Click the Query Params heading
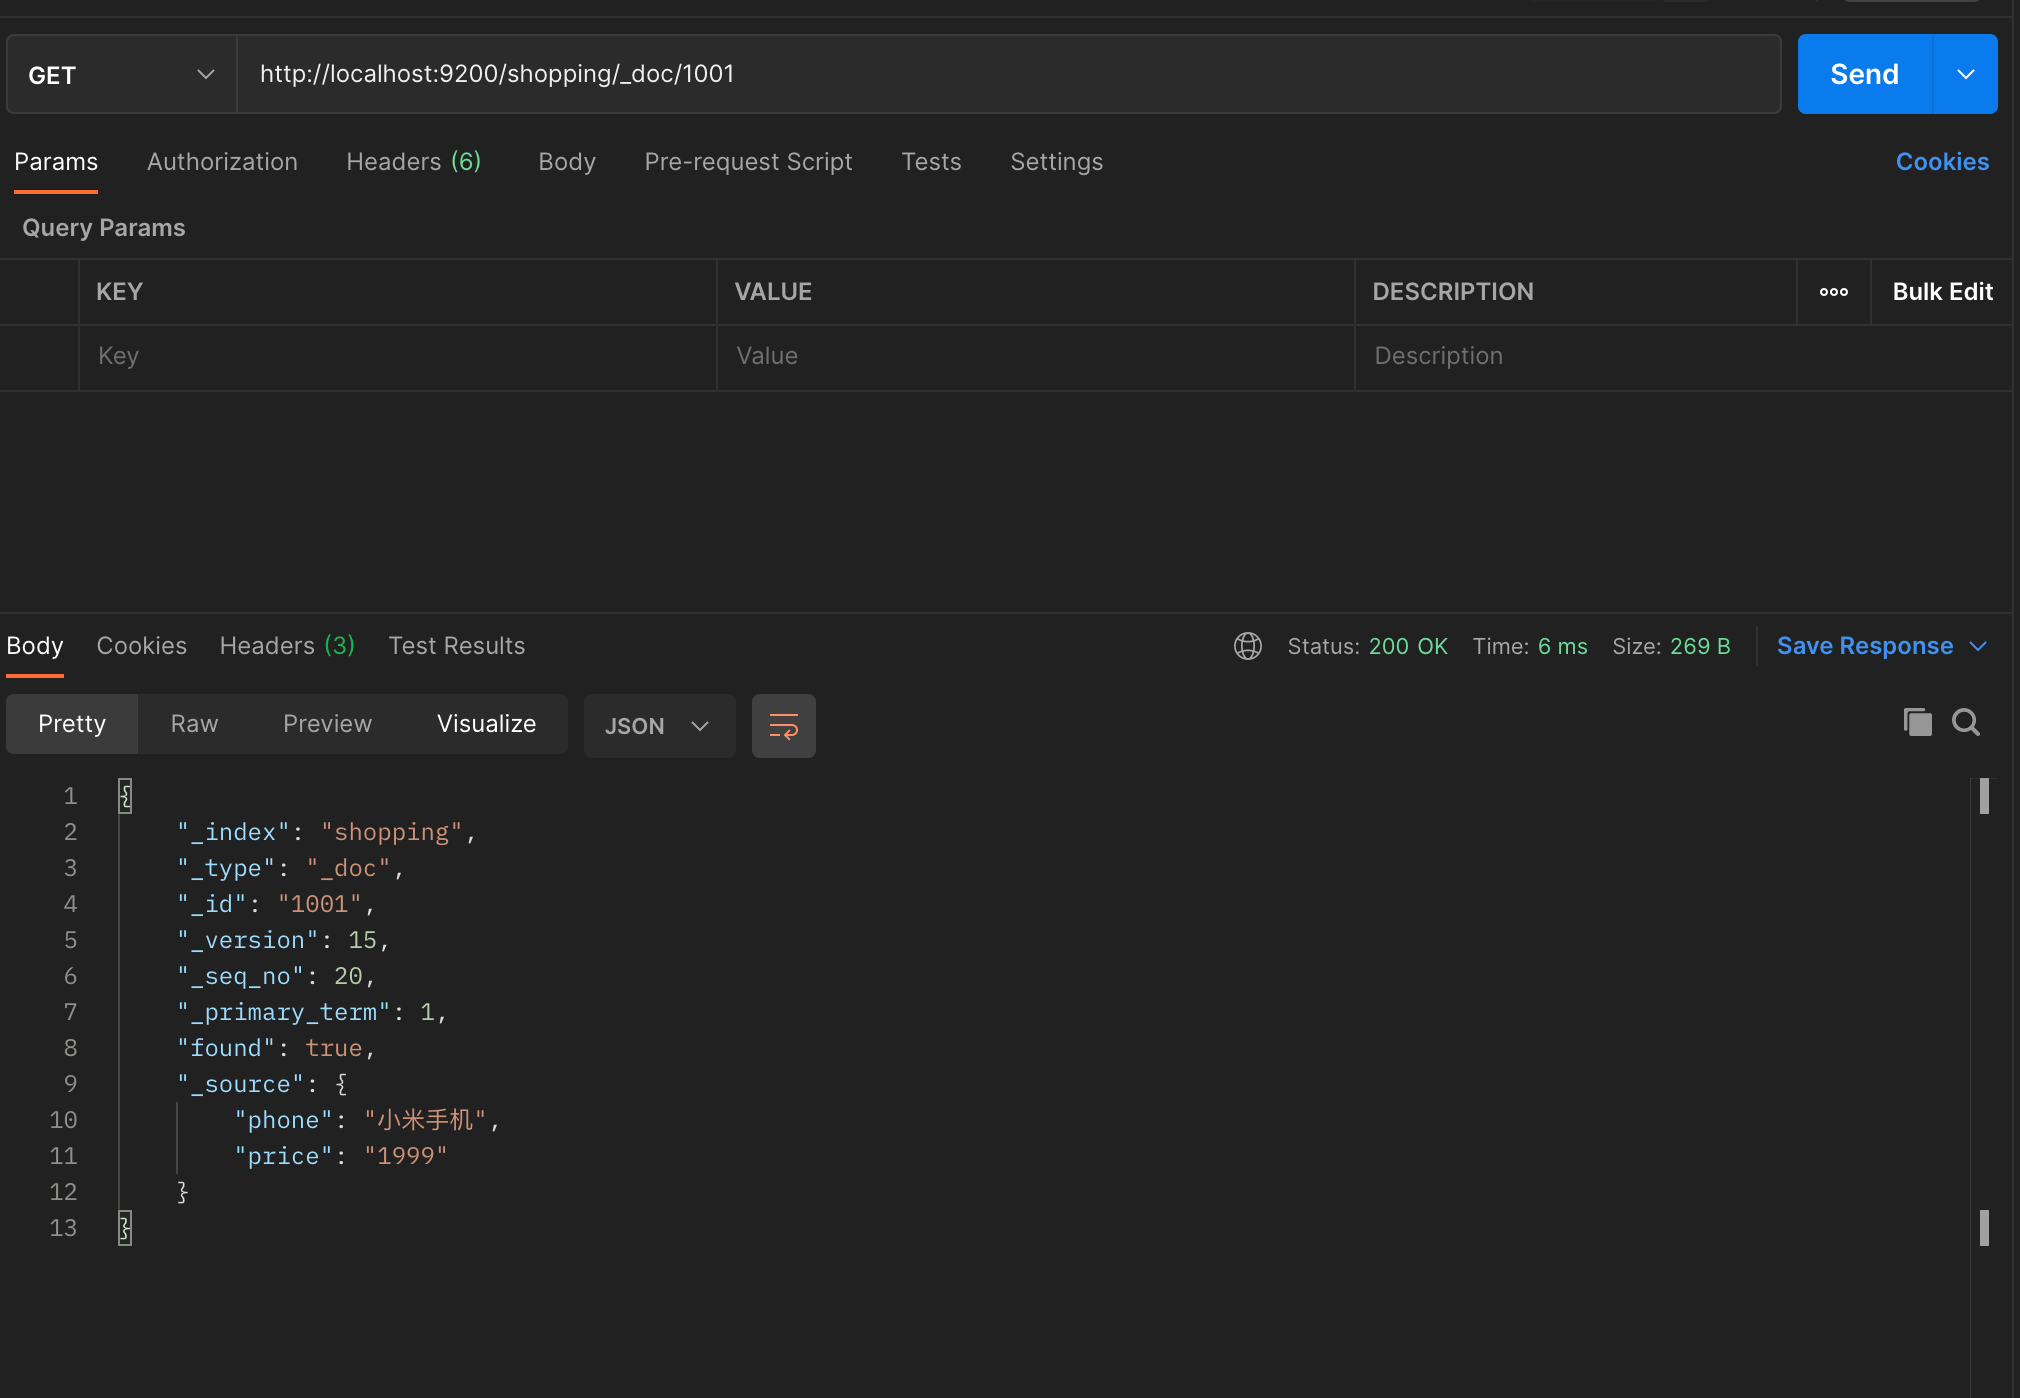Image resolution: width=2020 pixels, height=1398 pixels. [104, 228]
